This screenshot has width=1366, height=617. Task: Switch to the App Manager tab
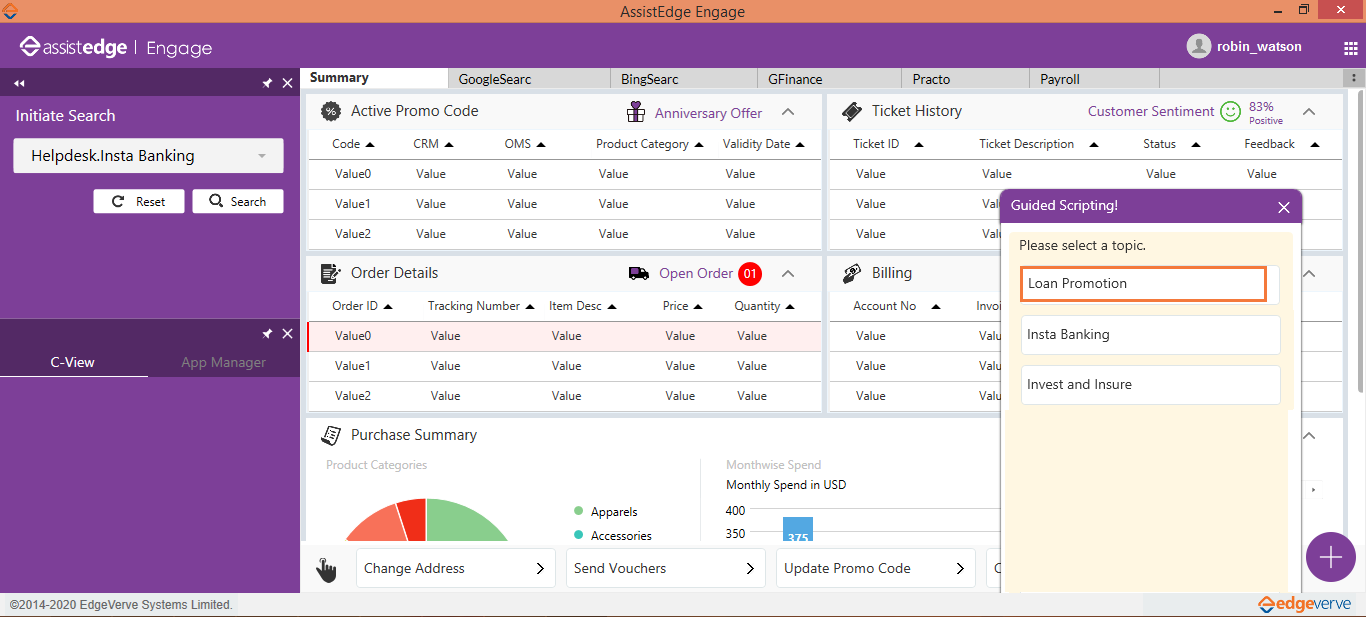(x=223, y=362)
